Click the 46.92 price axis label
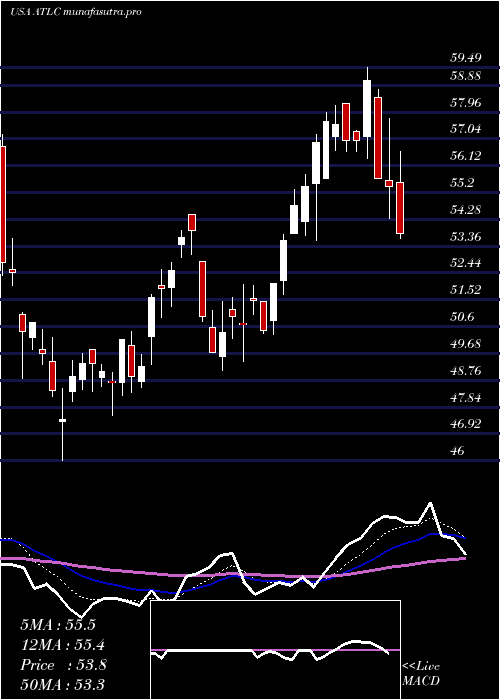The image size is (500, 700). pyautogui.click(x=465, y=424)
